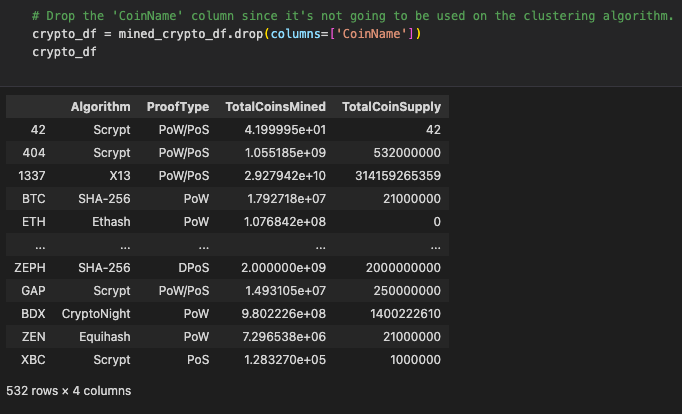Click the value '1.283270e+05'
682x414 pixels.
tap(285, 360)
